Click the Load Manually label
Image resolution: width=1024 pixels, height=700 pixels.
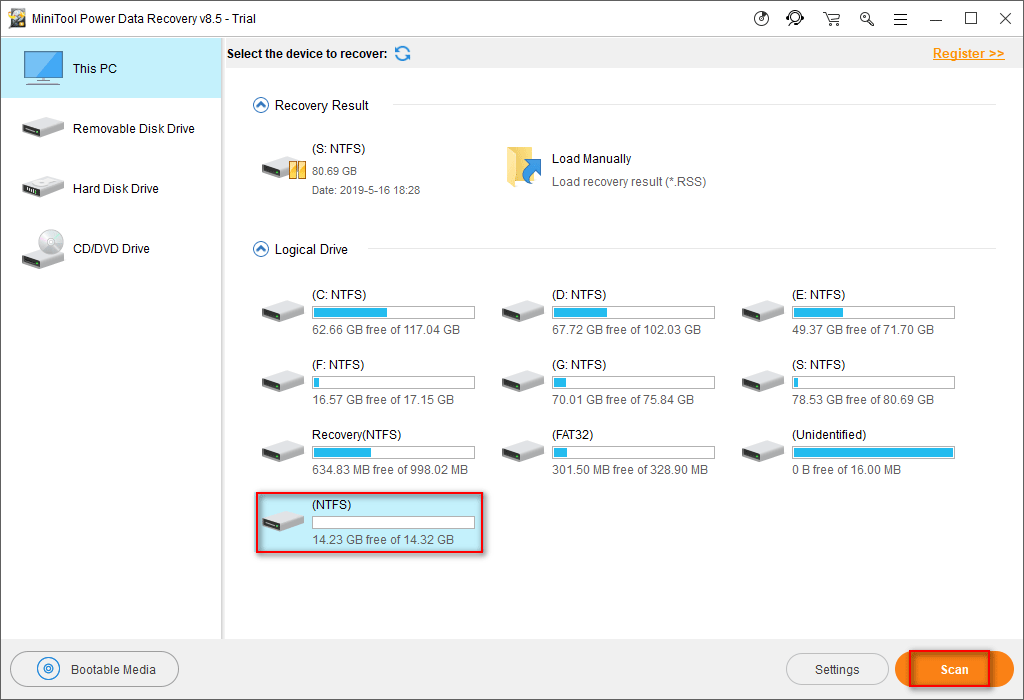[x=591, y=159]
